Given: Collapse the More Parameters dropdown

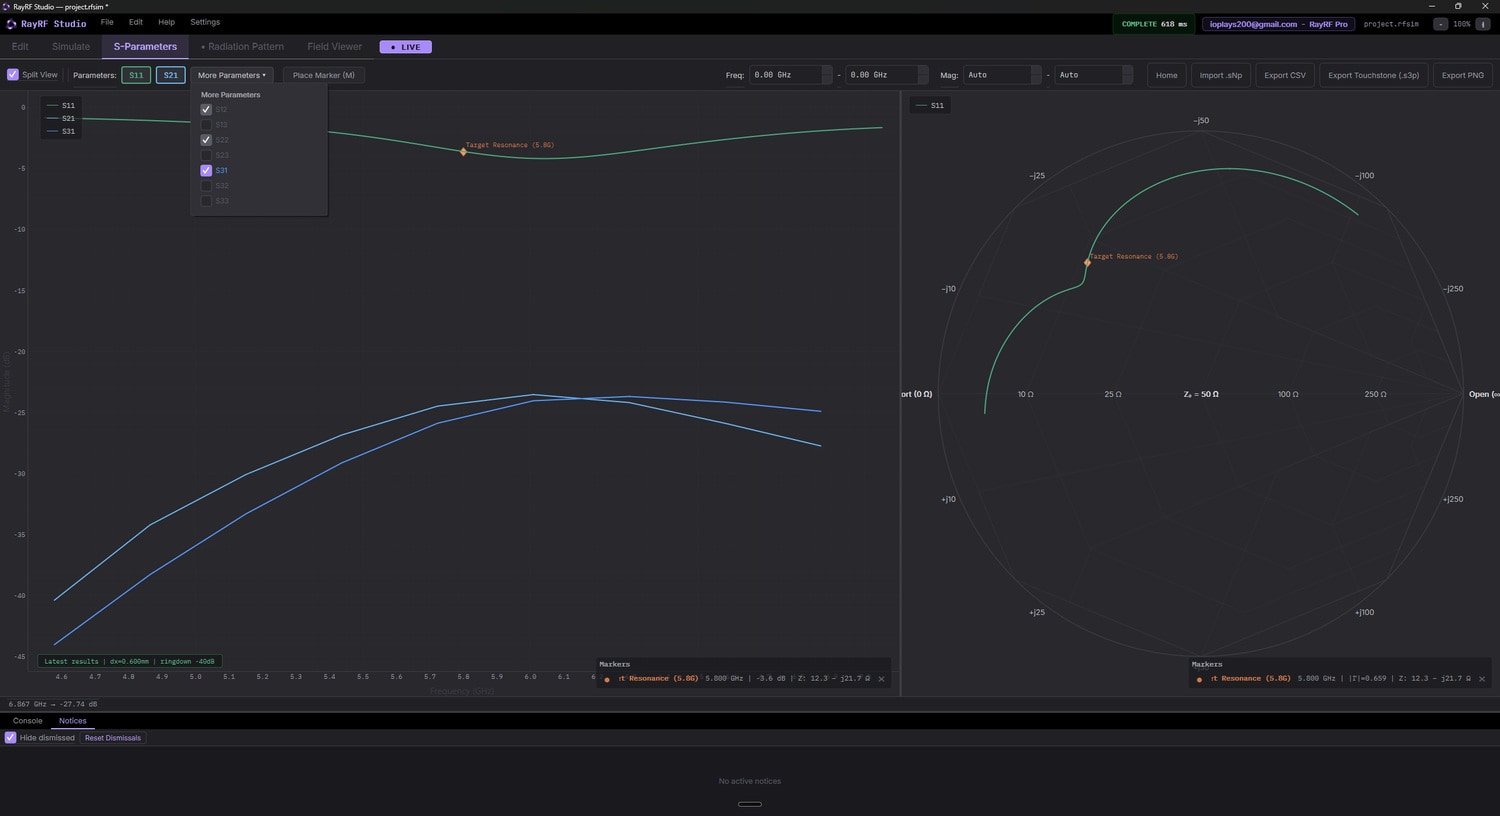Looking at the screenshot, I should click(232, 75).
